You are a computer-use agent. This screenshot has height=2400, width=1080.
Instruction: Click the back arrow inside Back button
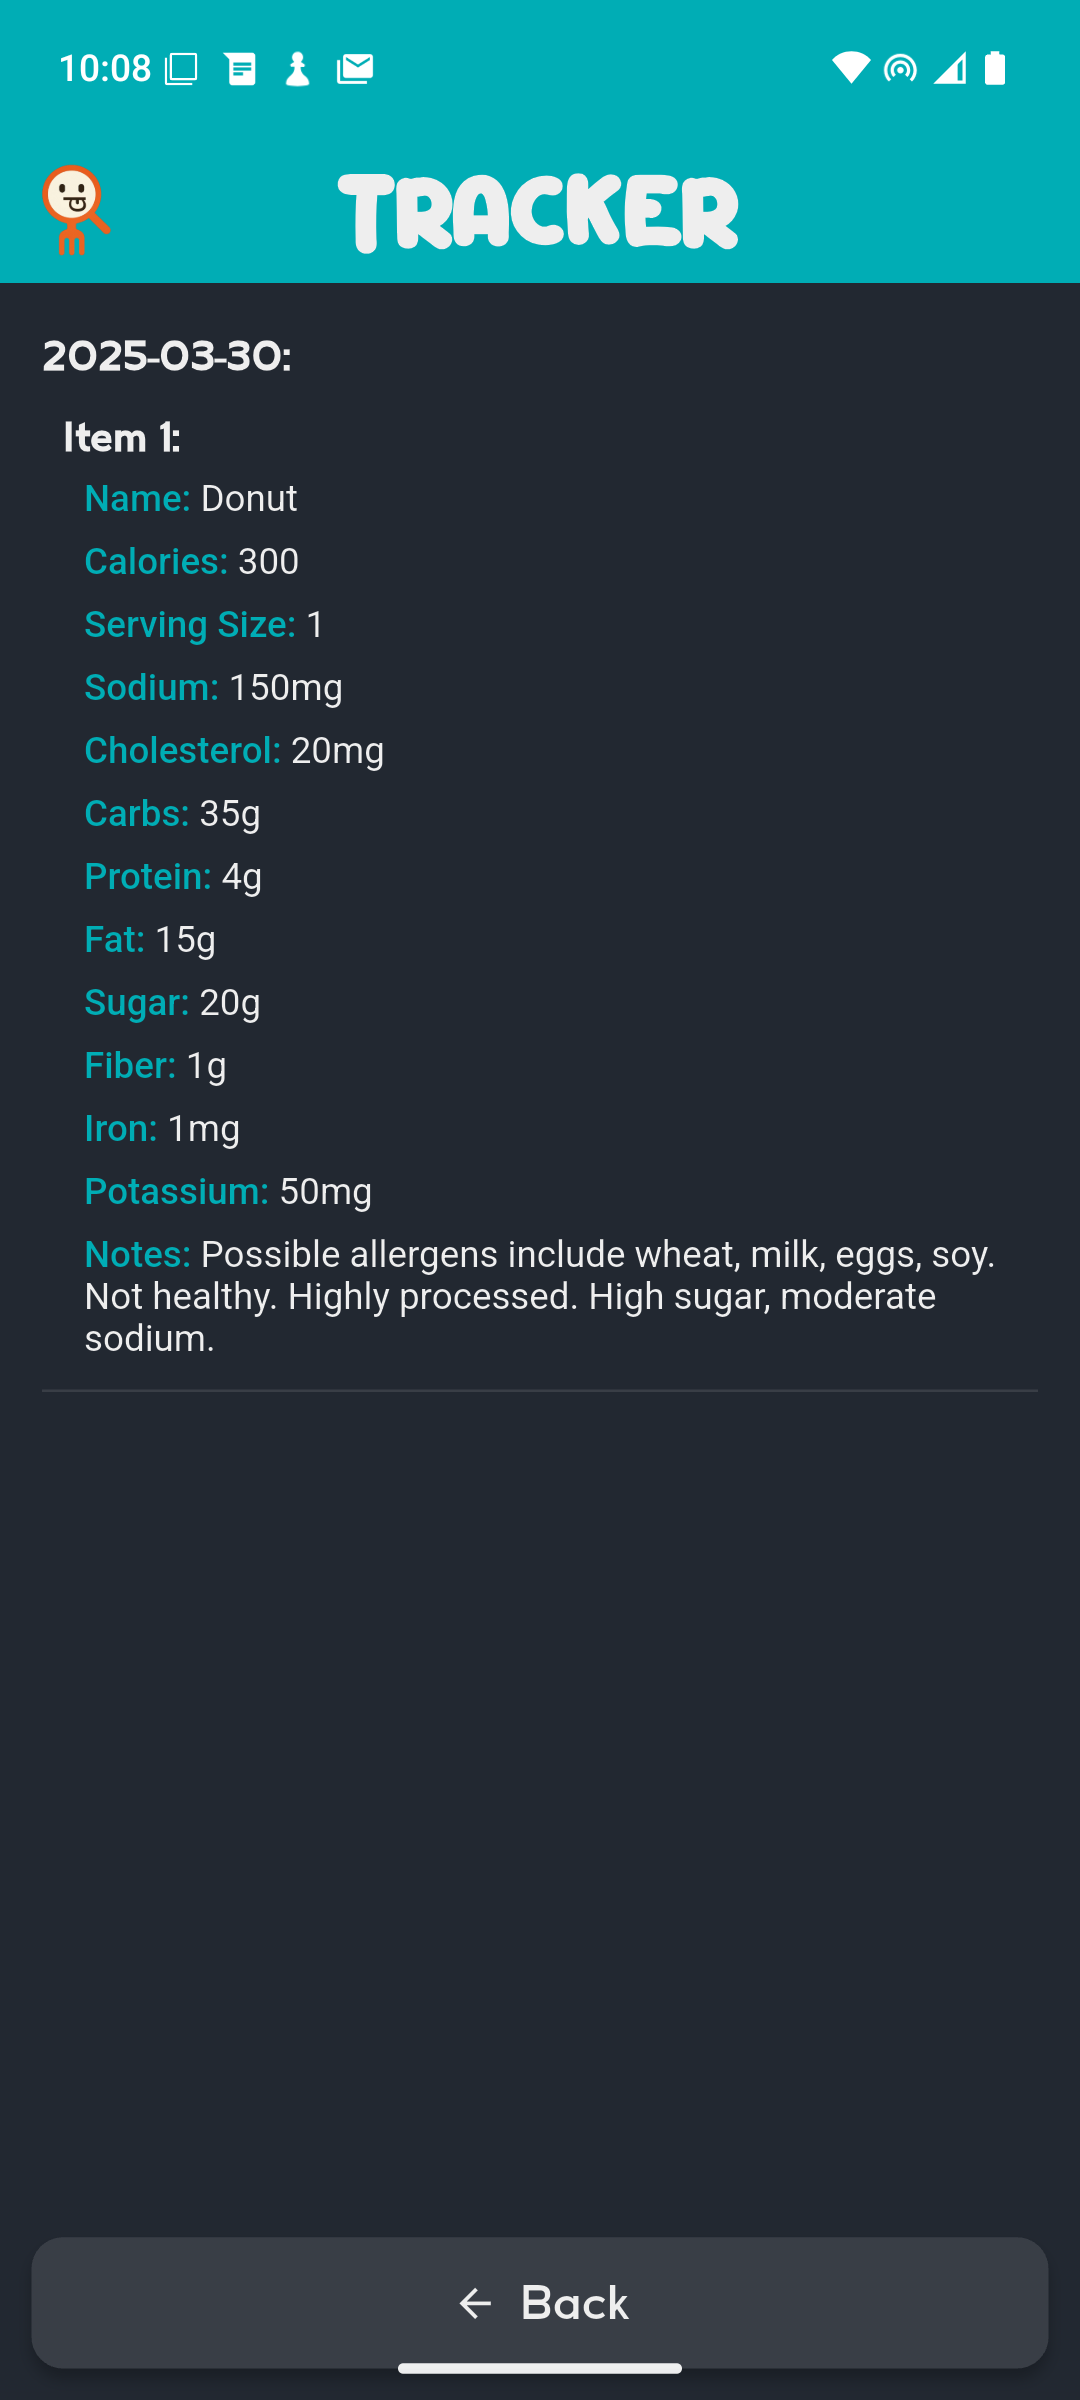point(475,2303)
